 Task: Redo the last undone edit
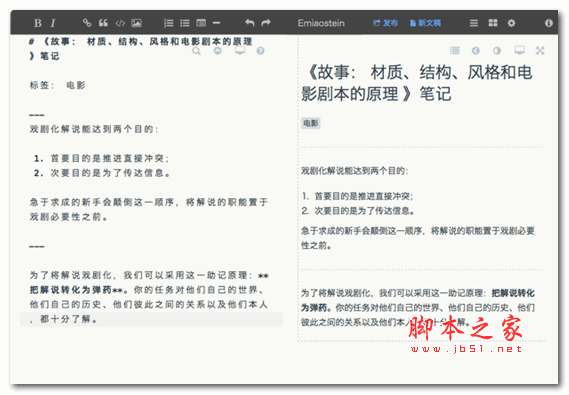point(266,23)
